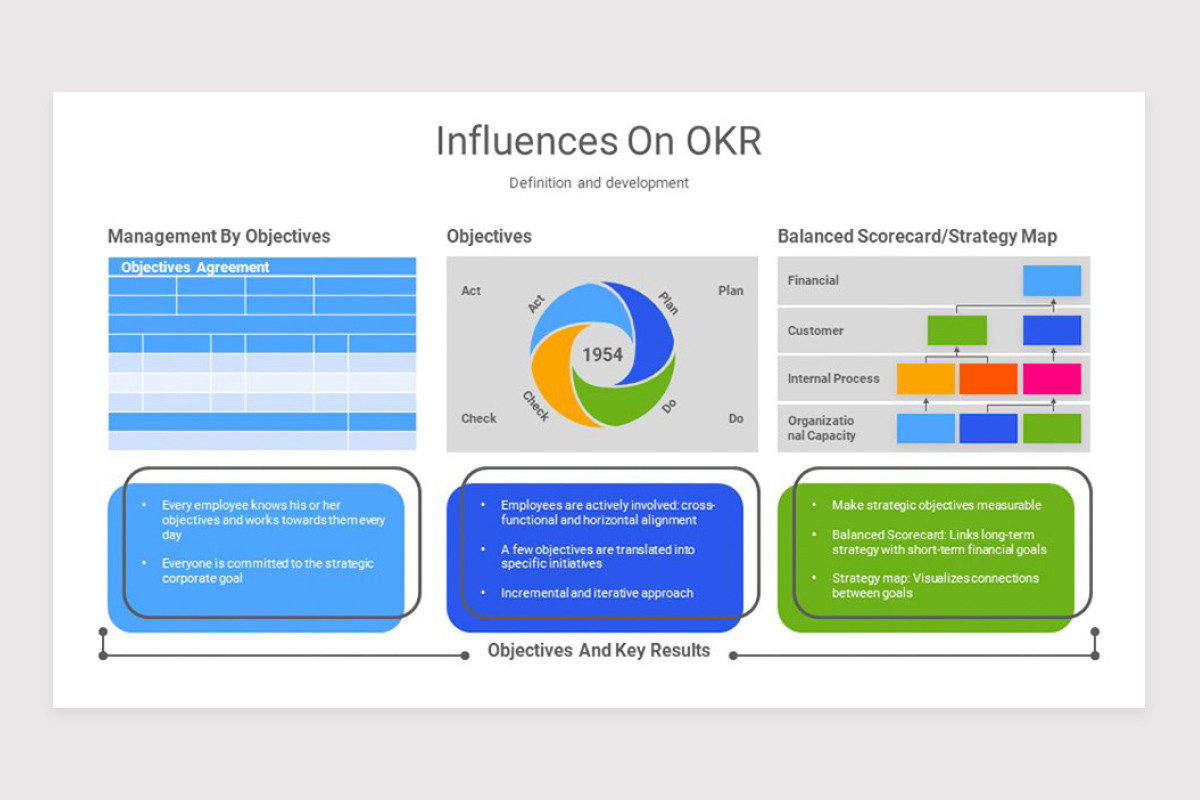Select the 'Definition and development' subtitle

click(598, 183)
